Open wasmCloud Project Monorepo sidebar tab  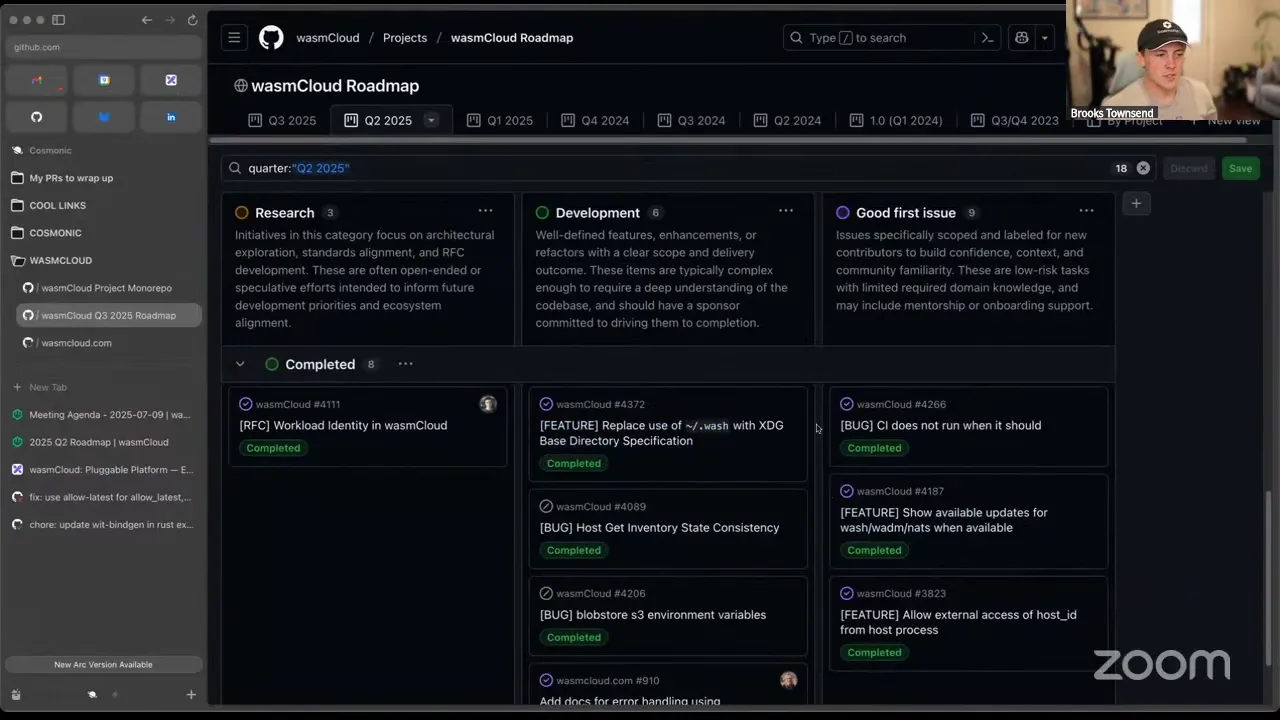tap(110, 288)
